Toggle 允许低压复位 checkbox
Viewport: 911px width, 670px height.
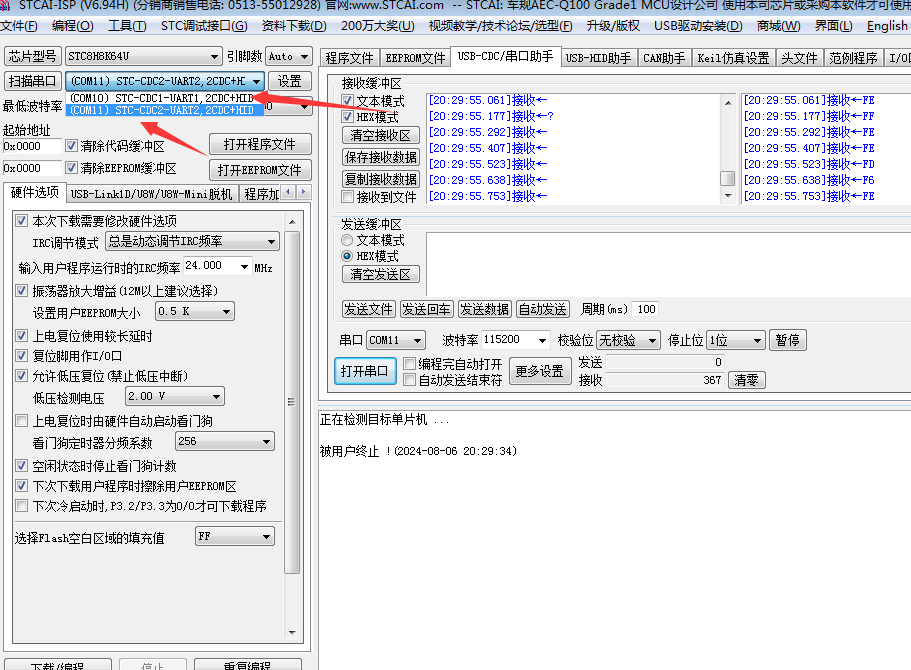21,376
